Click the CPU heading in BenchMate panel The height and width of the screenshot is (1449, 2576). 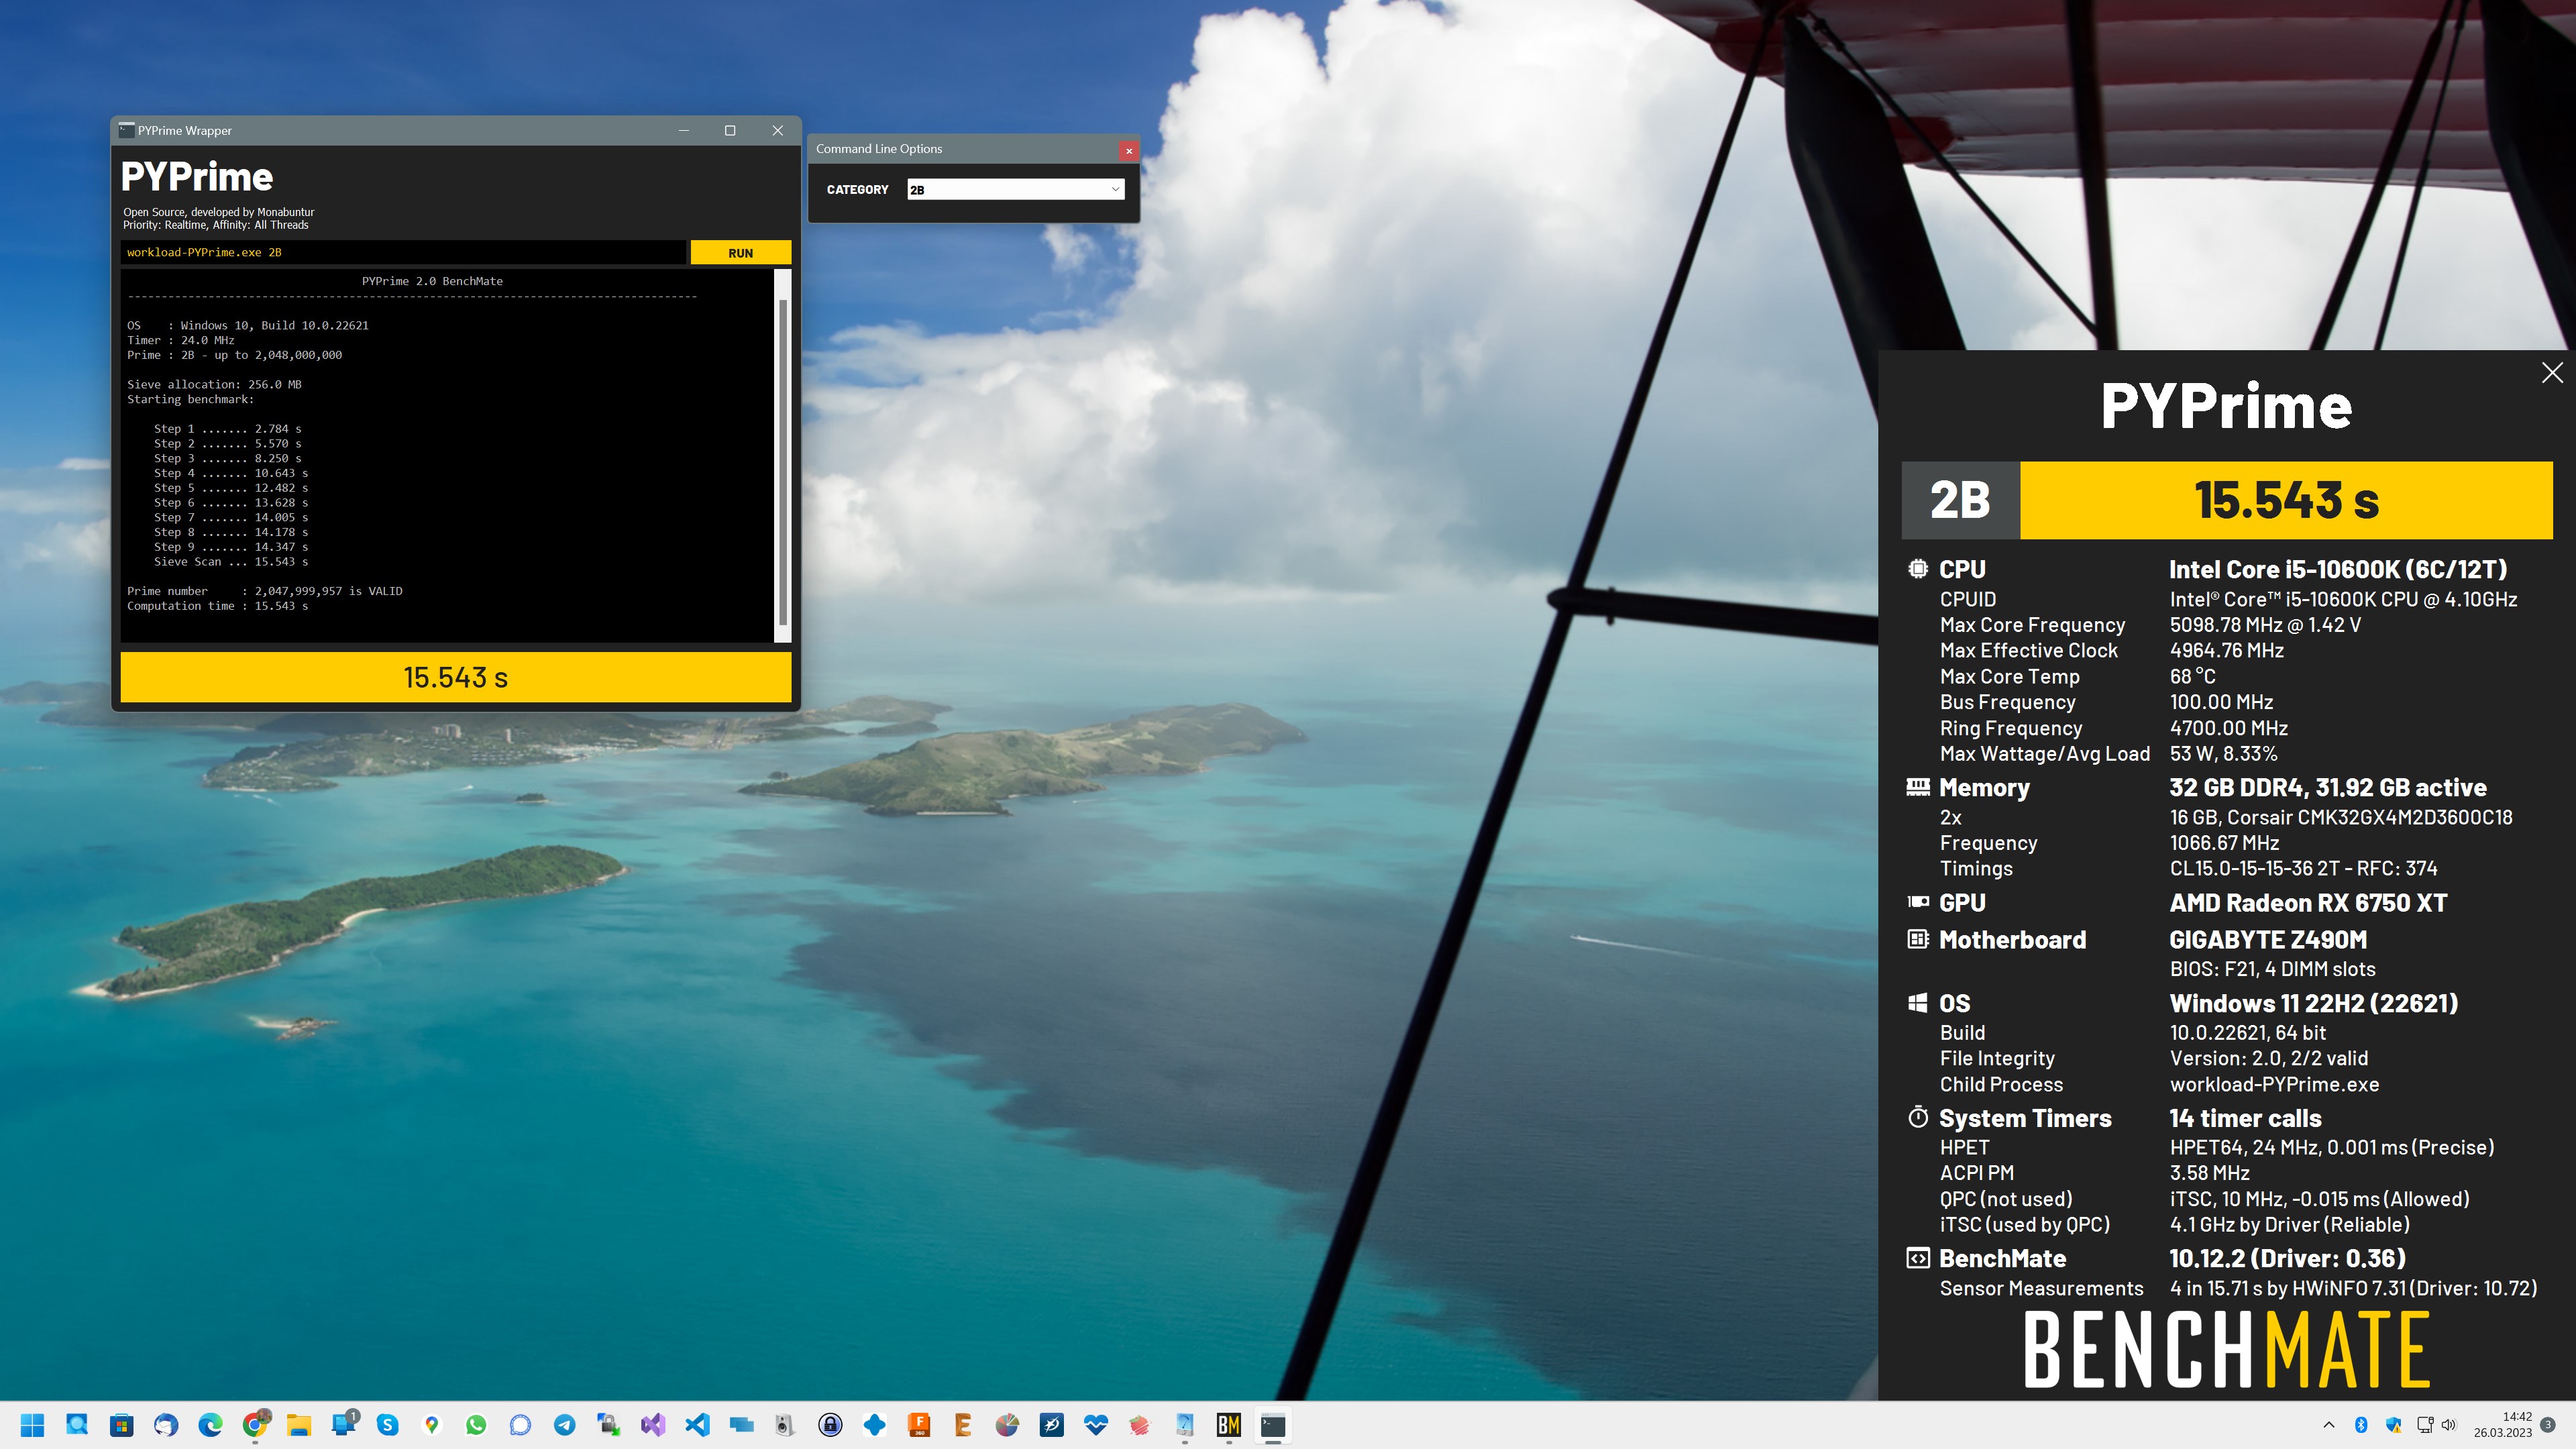click(x=1962, y=570)
